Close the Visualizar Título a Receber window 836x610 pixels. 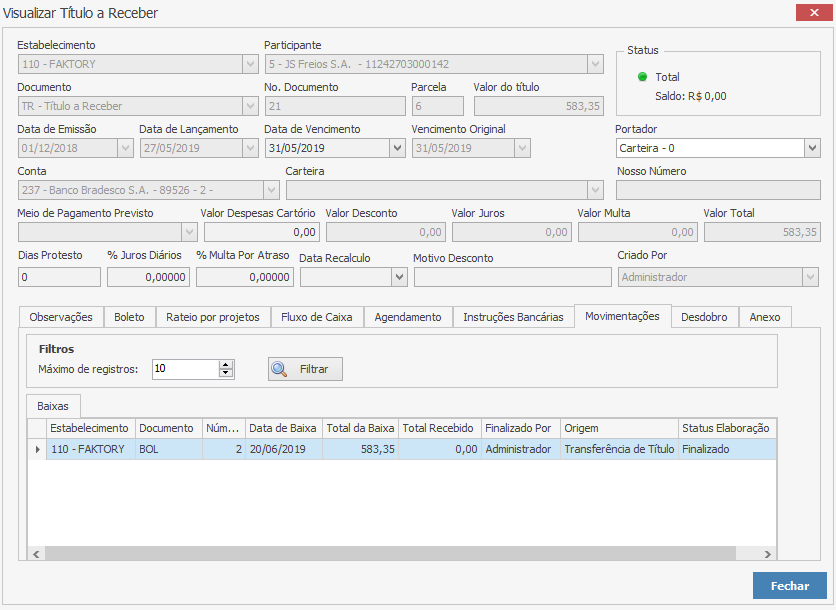pyautogui.click(x=809, y=13)
